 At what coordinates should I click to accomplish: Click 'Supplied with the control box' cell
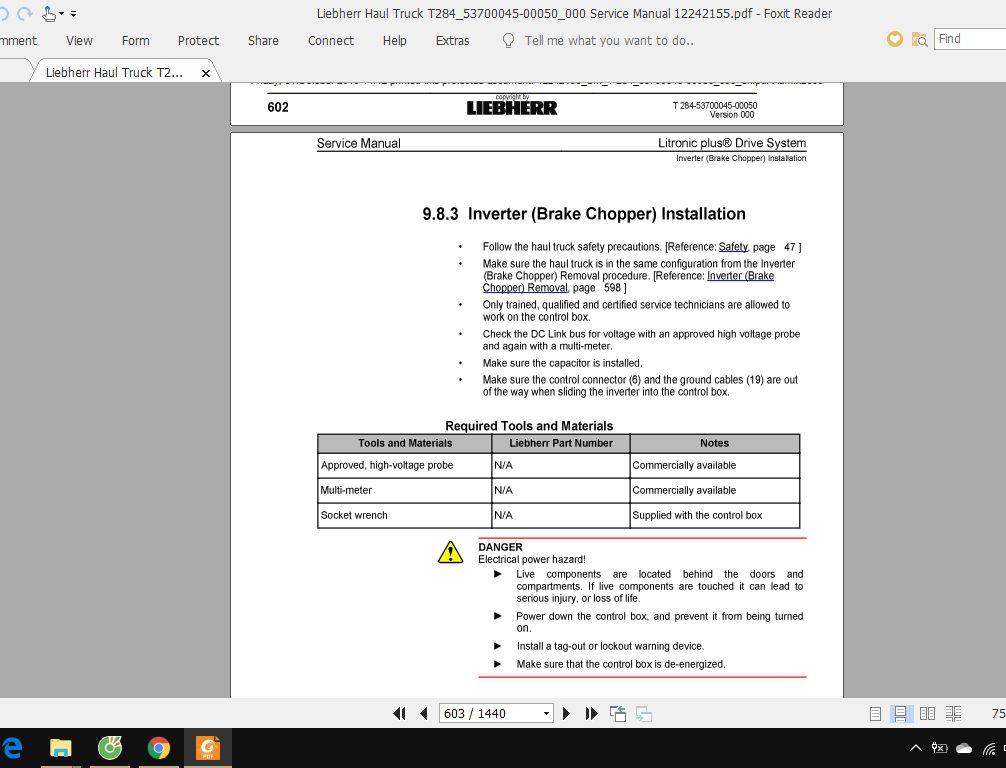point(715,515)
